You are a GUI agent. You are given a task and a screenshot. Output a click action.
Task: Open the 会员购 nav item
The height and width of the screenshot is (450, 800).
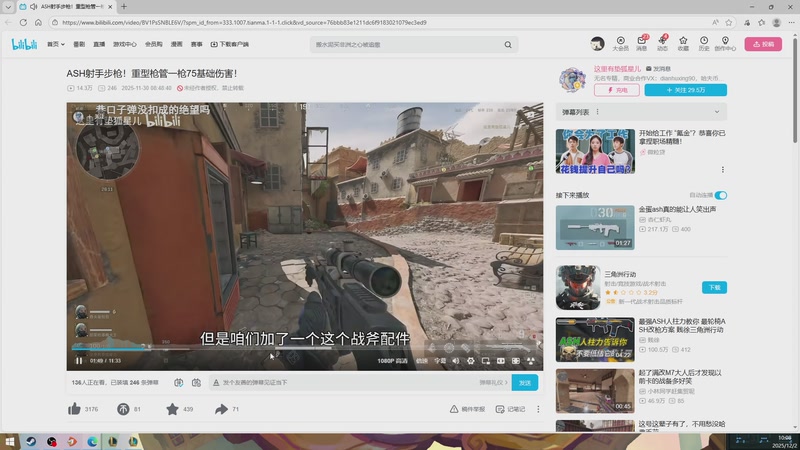click(154, 44)
